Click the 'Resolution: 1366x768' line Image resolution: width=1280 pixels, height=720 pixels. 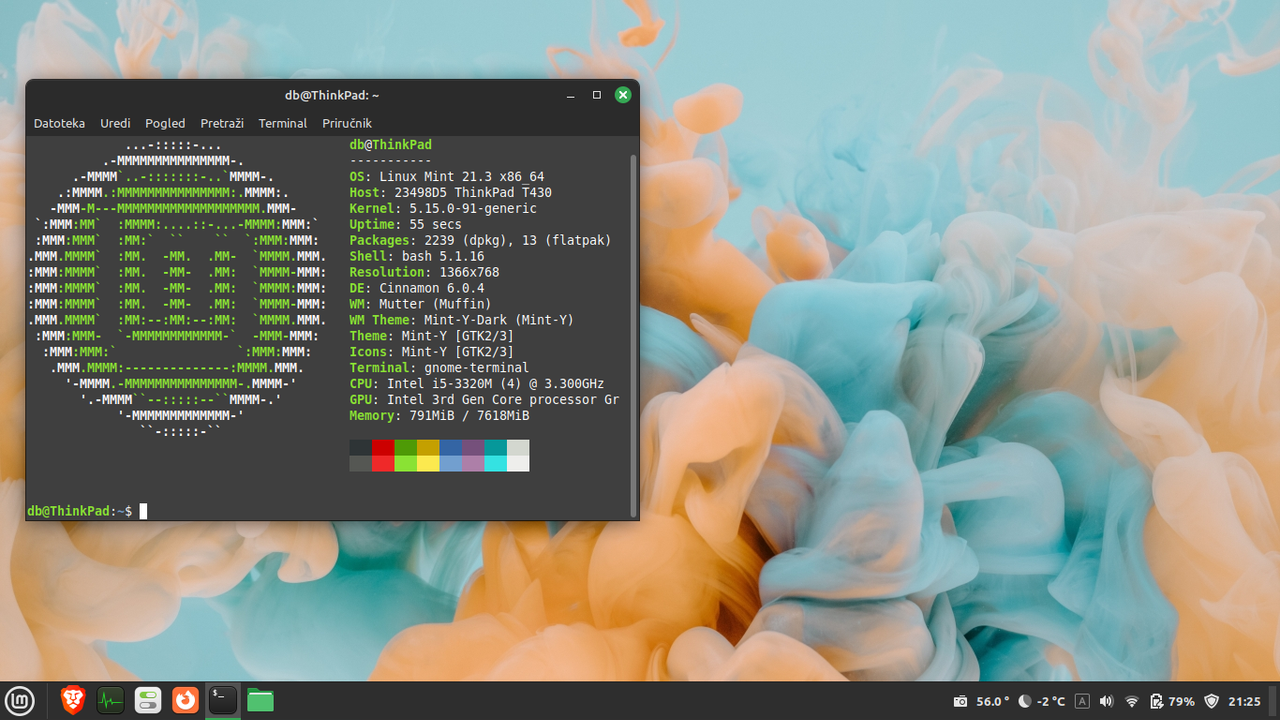tap(424, 273)
